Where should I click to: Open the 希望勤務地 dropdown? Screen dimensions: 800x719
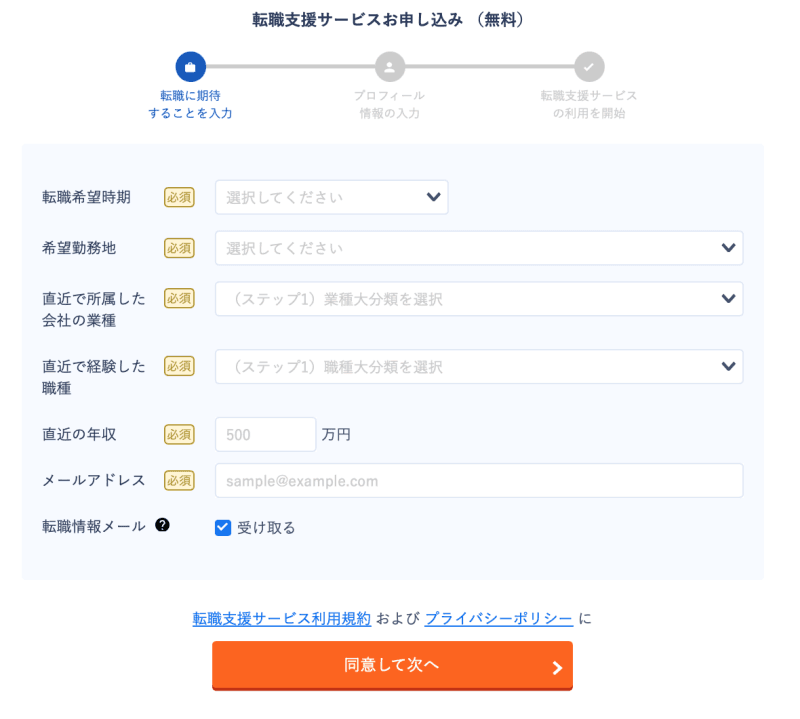pyautogui.click(x=478, y=248)
